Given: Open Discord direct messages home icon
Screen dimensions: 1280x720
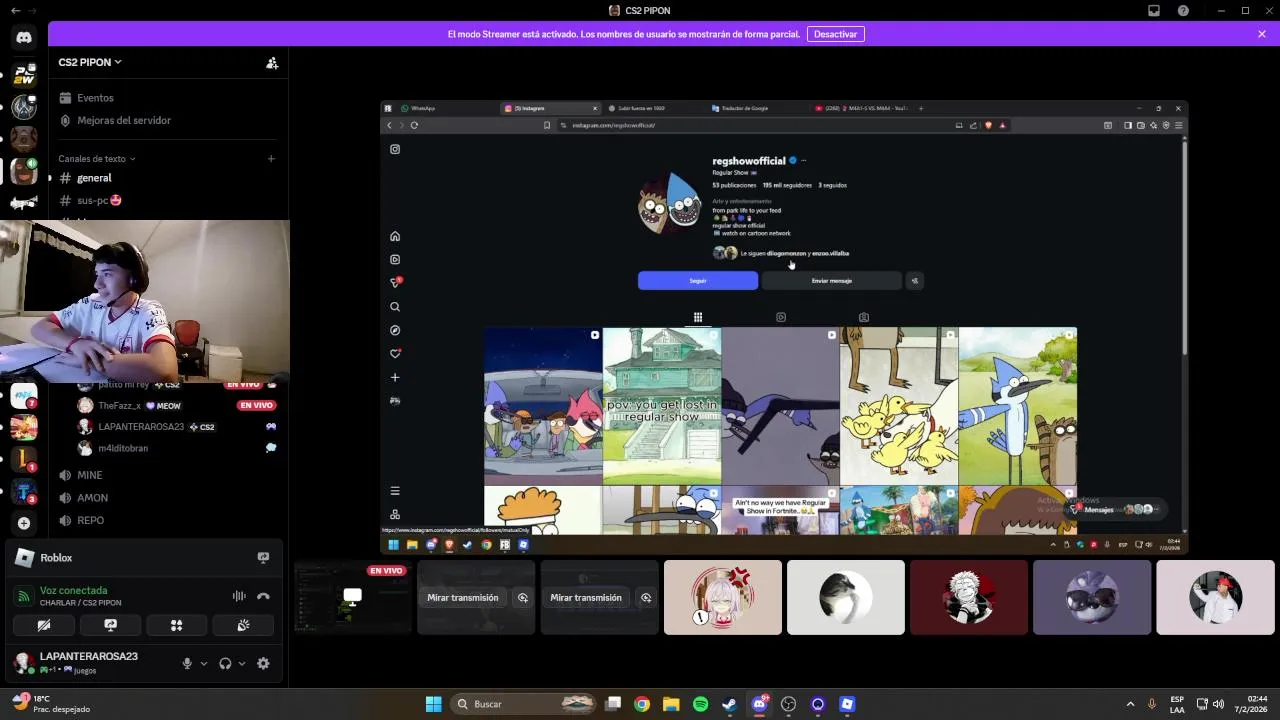Looking at the screenshot, I should pyautogui.click(x=24, y=38).
